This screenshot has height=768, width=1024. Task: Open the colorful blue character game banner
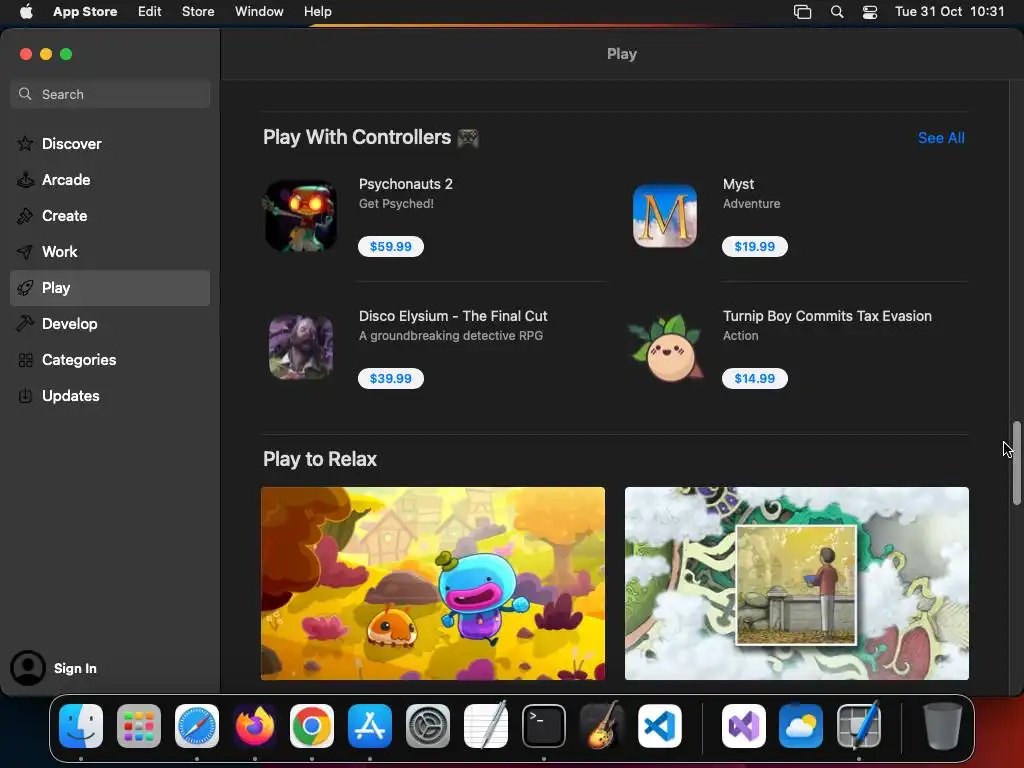(x=433, y=583)
